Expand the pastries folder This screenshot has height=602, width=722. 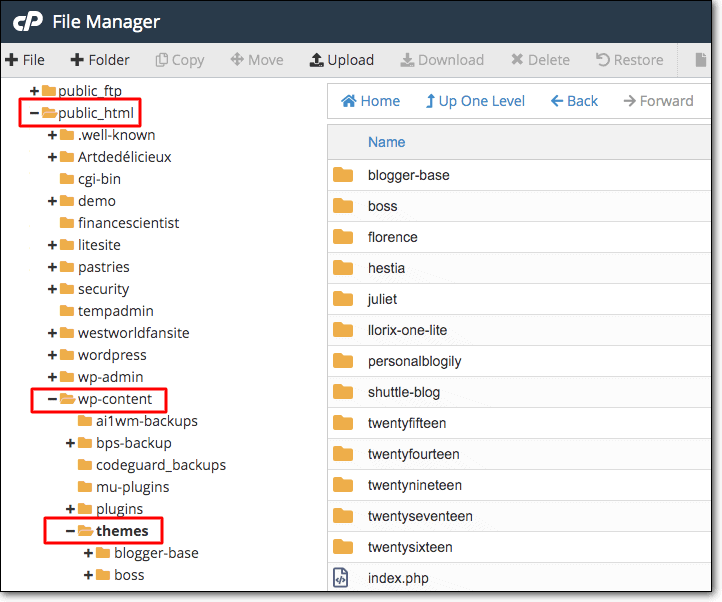click(52, 267)
